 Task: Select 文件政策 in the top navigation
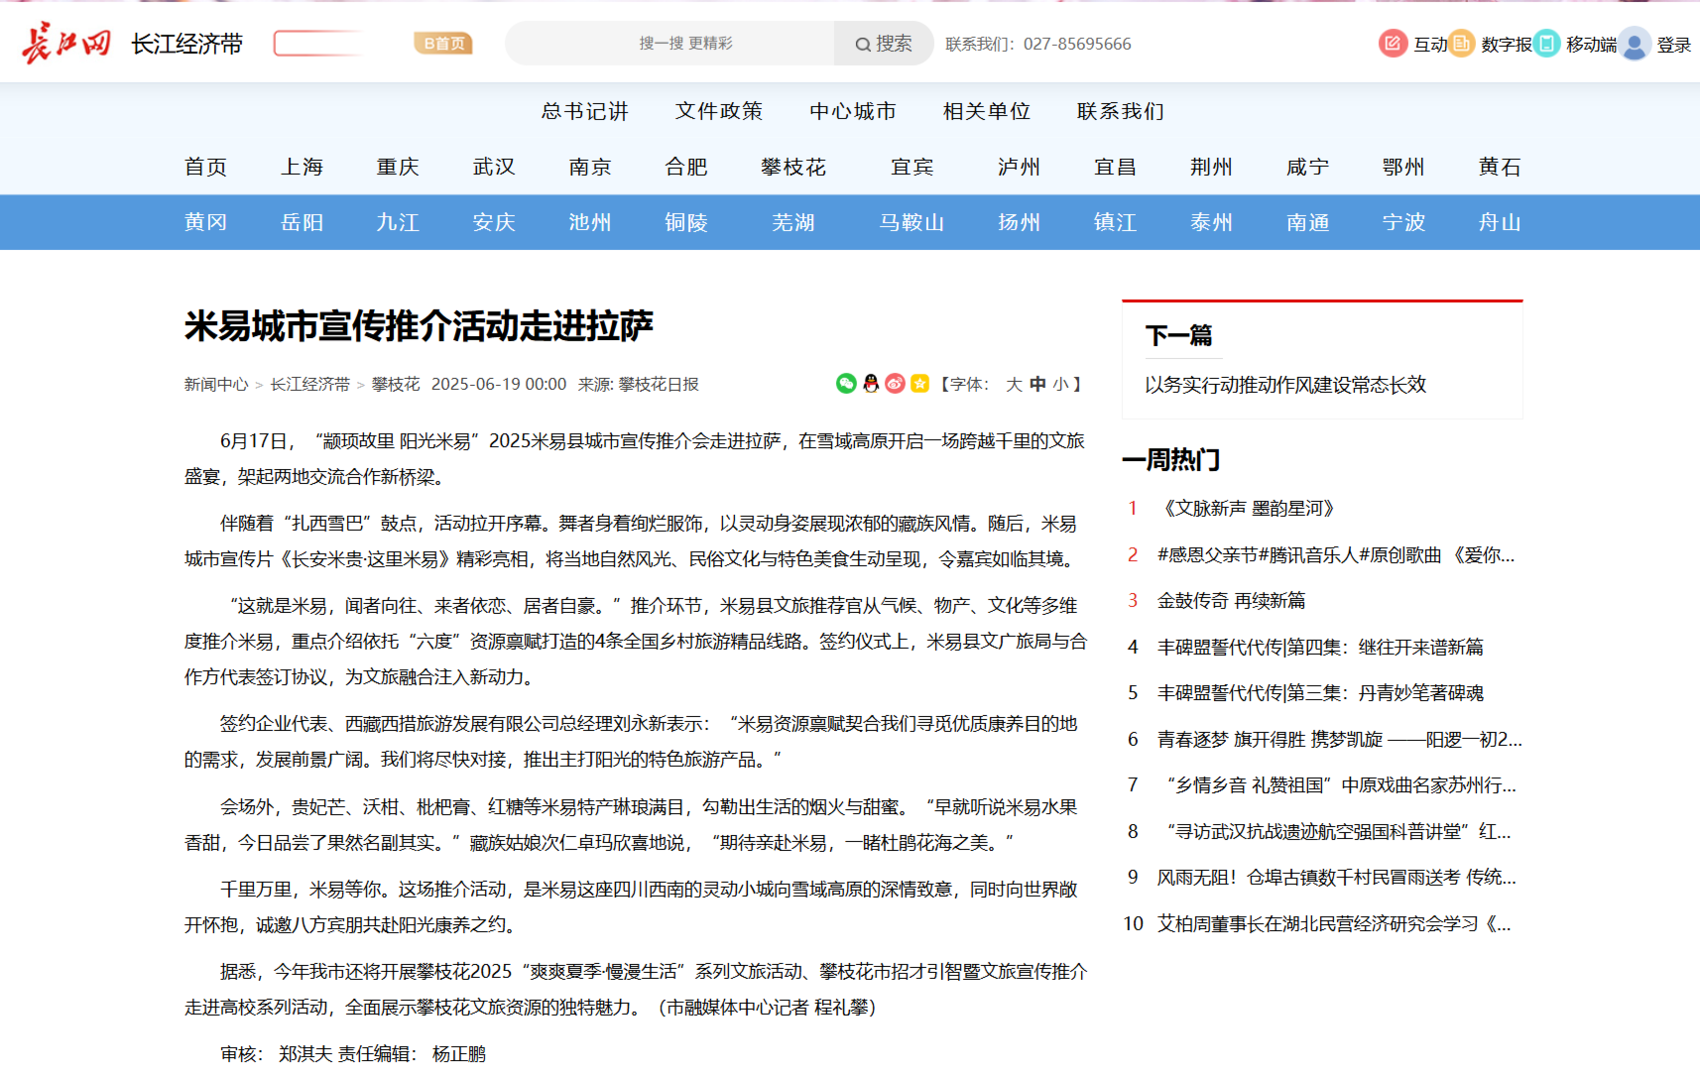[x=718, y=111]
